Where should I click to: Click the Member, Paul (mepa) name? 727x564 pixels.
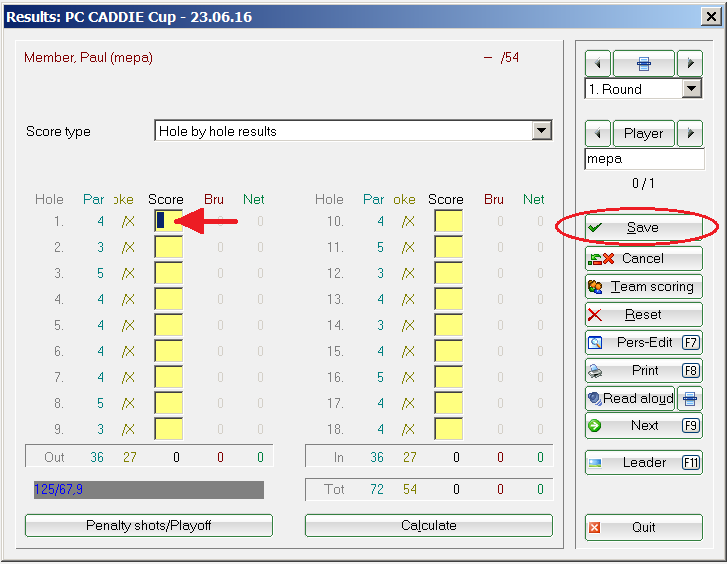coord(88,58)
